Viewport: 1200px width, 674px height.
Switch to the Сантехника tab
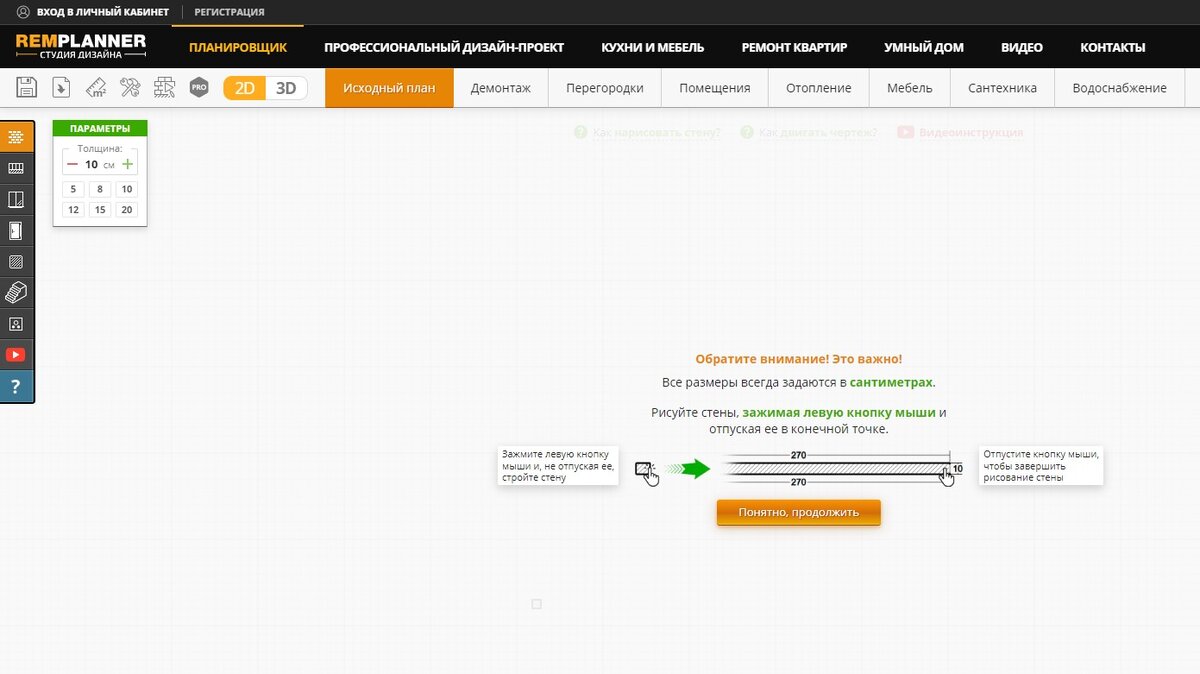pyautogui.click(x=1002, y=87)
